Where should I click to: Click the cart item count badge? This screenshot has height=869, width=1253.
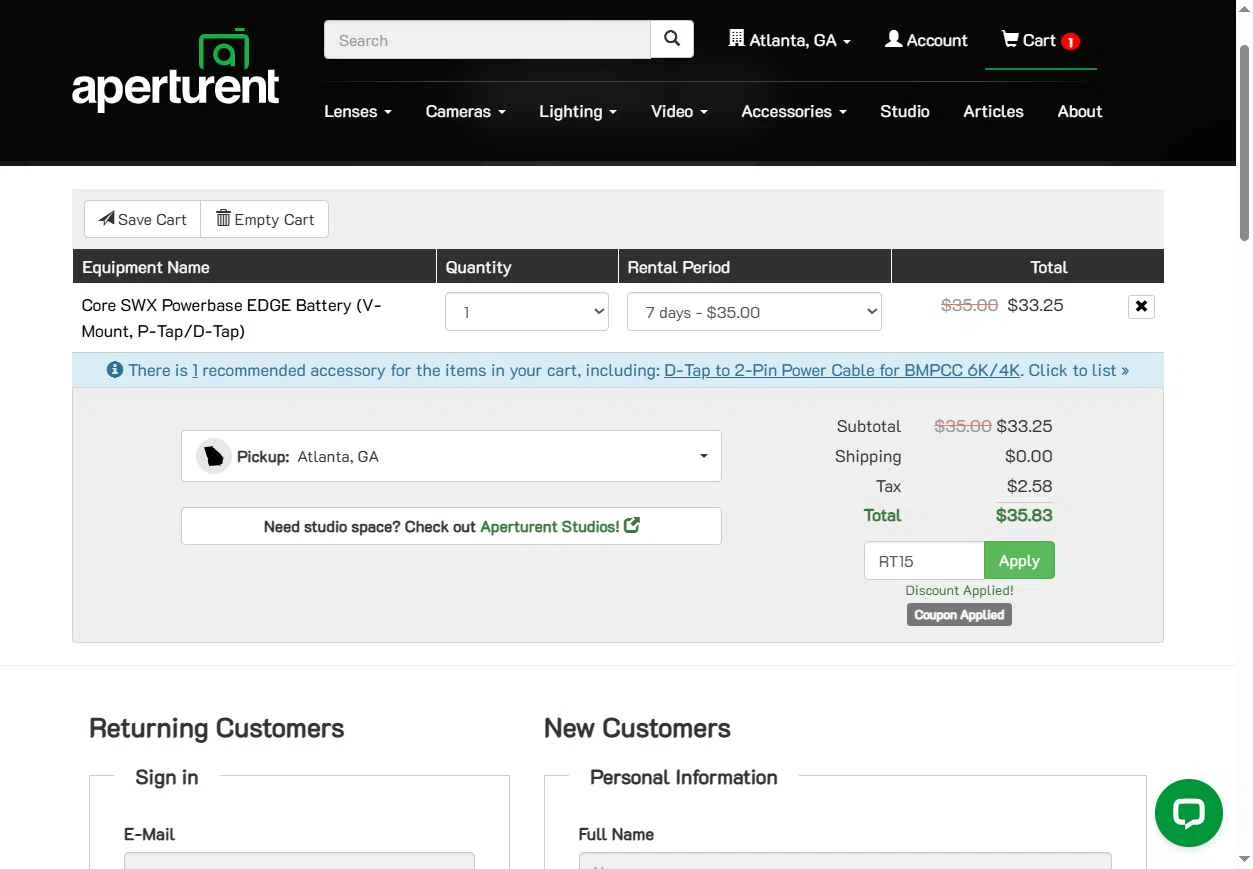[x=1070, y=42]
